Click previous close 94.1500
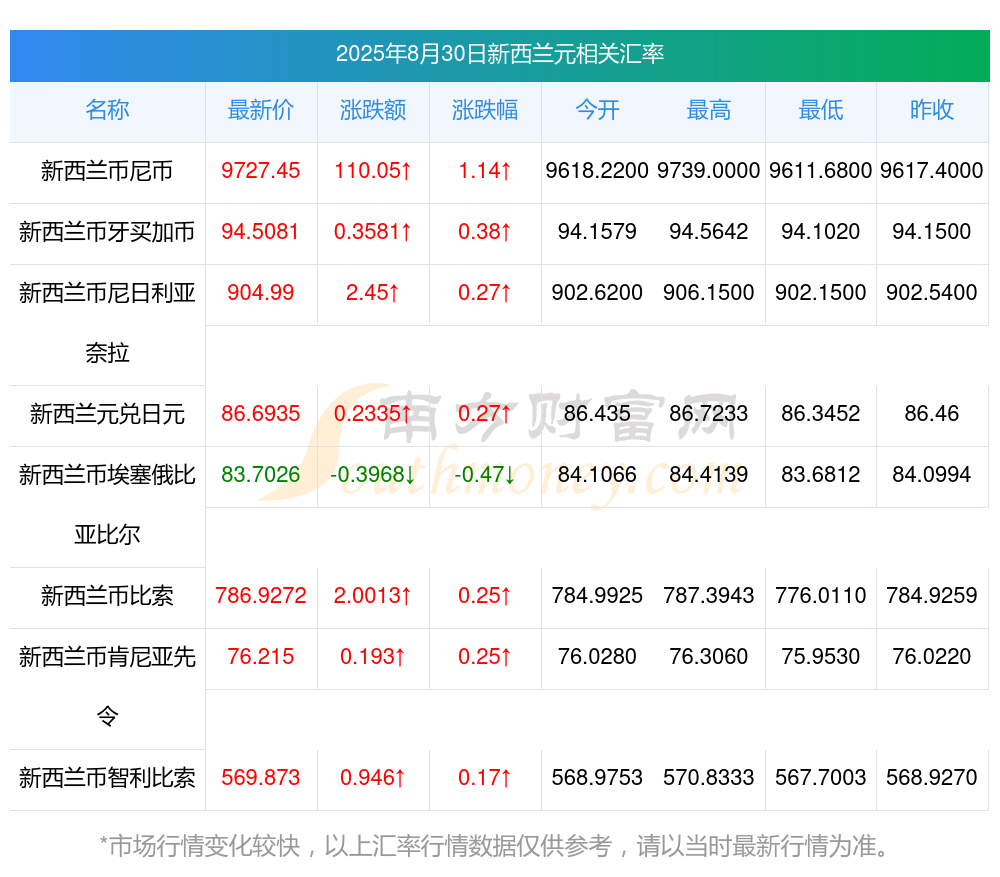Screen dimensions: 1000x877 coord(932,232)
